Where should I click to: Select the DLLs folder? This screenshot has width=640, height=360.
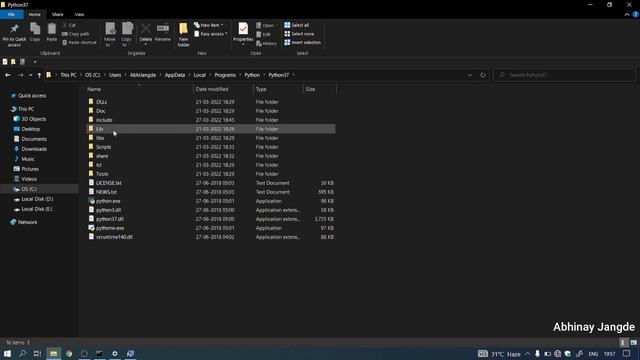point(211,102)
